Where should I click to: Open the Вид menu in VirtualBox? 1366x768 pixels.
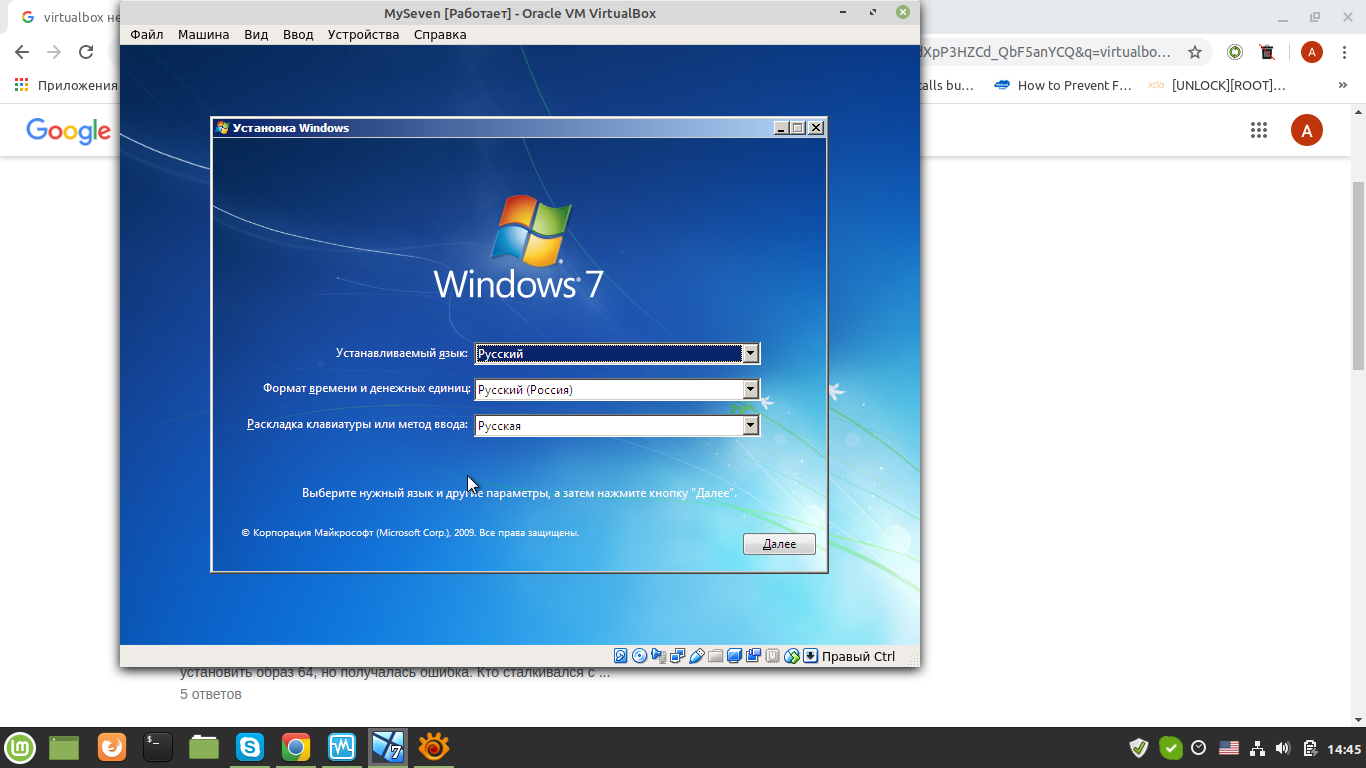[x=256, y=34]
